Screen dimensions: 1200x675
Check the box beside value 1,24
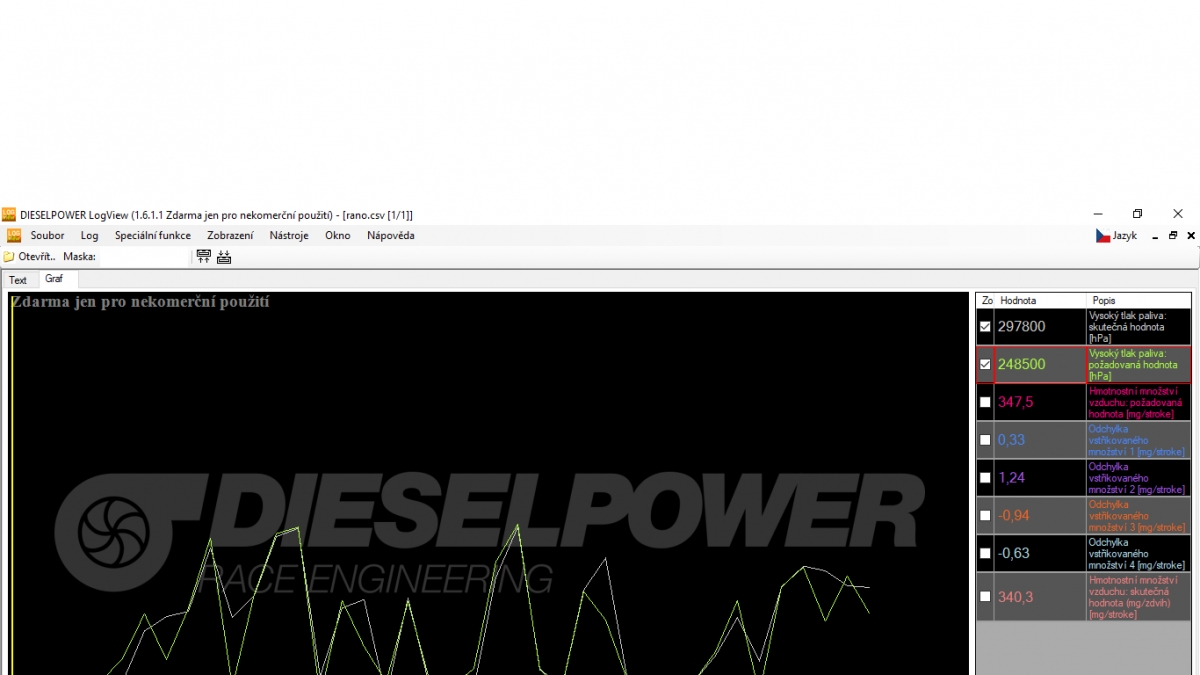click(x=985, y=478)
